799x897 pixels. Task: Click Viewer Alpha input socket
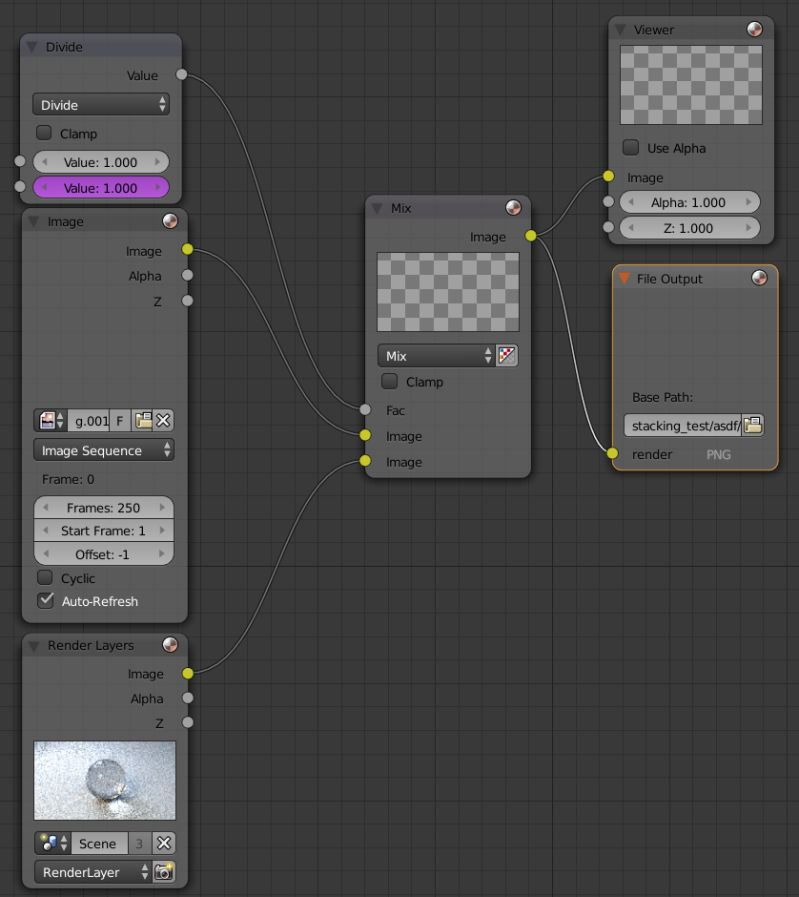tap(609, 201)
